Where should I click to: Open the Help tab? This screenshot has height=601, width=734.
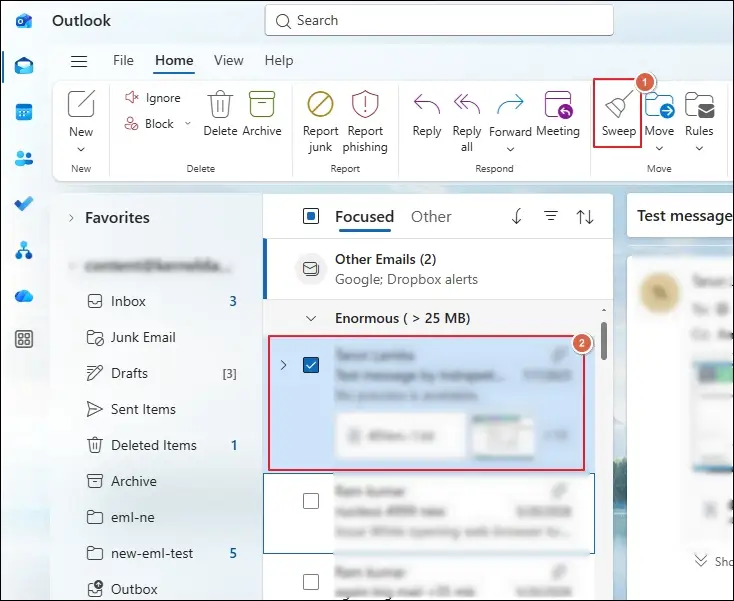coord(279,60)
